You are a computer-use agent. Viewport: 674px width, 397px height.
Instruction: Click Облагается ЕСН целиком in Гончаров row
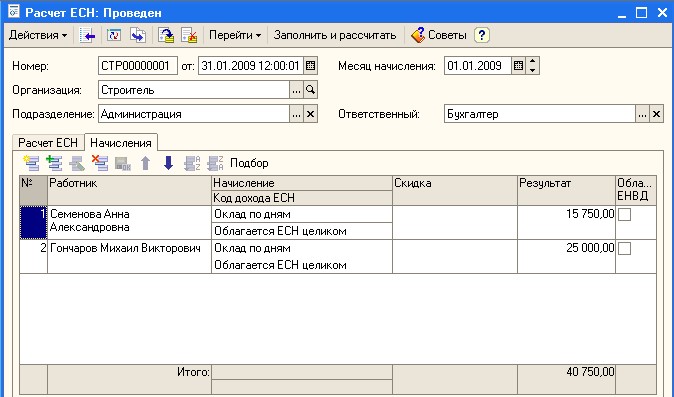pyautogui.click(x=302, y=265)
